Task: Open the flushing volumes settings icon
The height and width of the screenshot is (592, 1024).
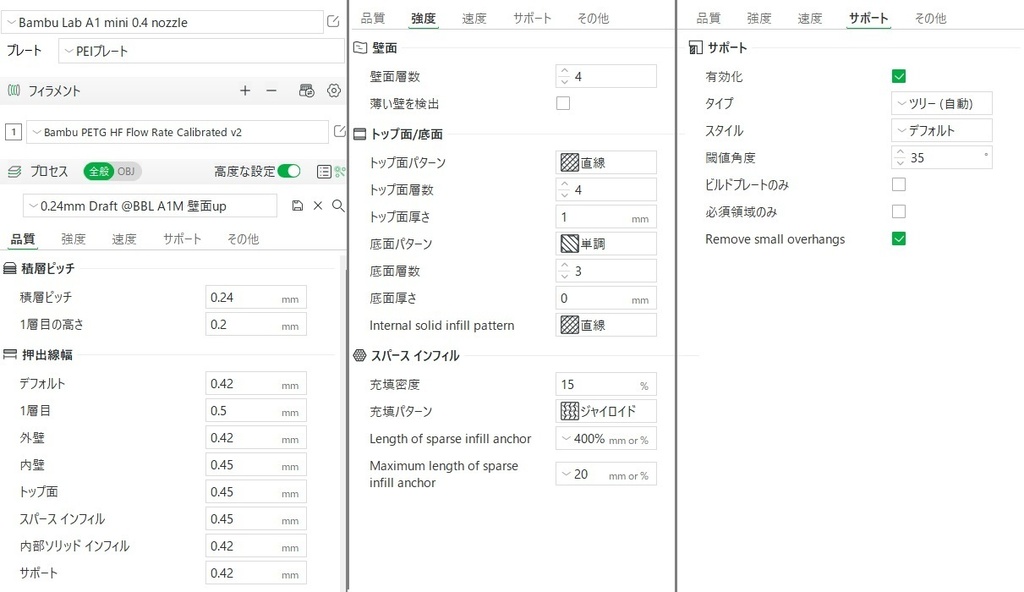Action: point(306,90)
